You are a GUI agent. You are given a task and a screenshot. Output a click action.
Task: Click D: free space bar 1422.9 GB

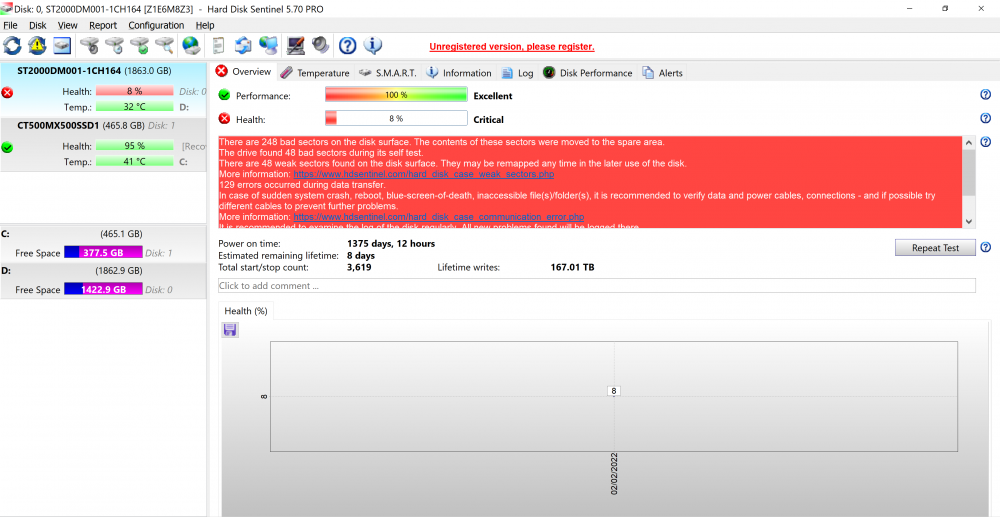tap(103, 289)
